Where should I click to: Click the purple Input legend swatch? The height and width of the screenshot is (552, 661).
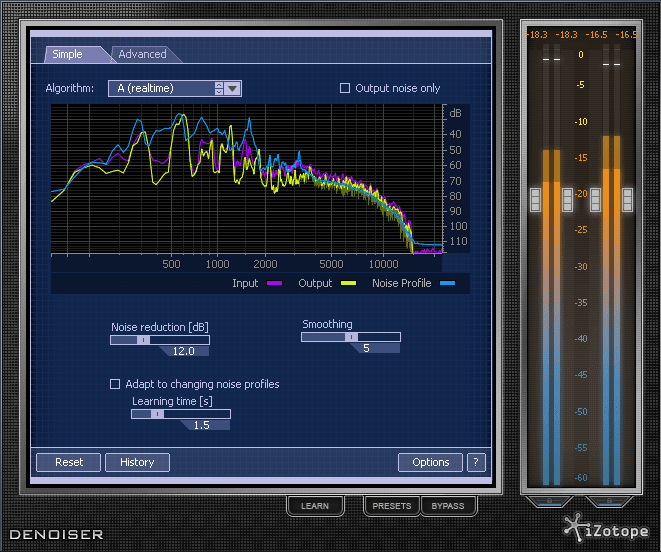(x=274, y=283)
